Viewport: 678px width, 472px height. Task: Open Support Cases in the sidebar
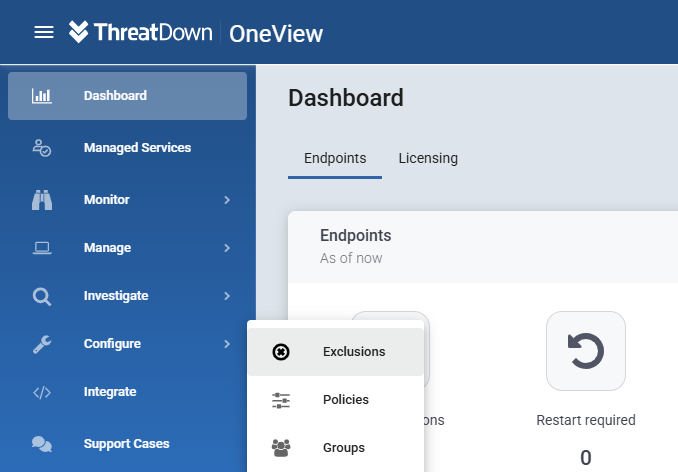(128, 444)
